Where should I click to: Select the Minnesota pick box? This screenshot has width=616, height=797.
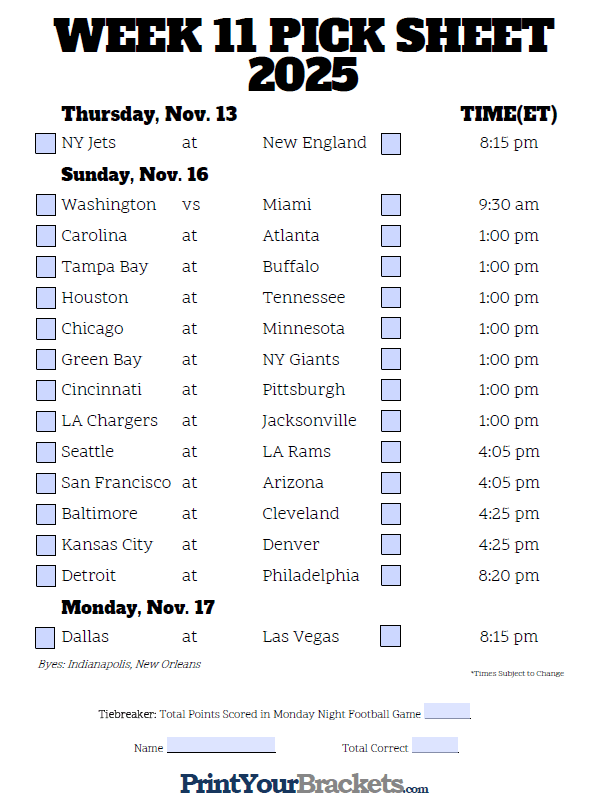point(391,328)
